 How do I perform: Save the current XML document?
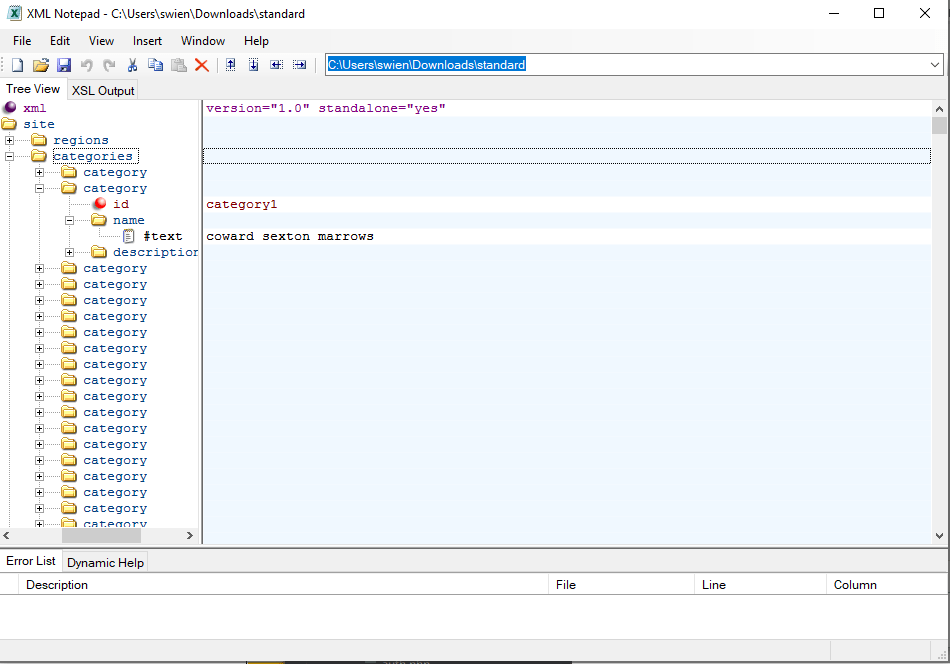[x=64, y=64]
